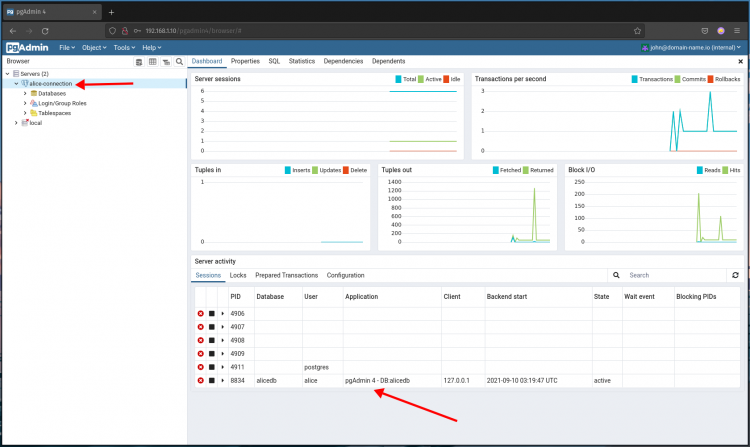
Task: Switch to the Statistics tab
Action: (x=302, y=61)
